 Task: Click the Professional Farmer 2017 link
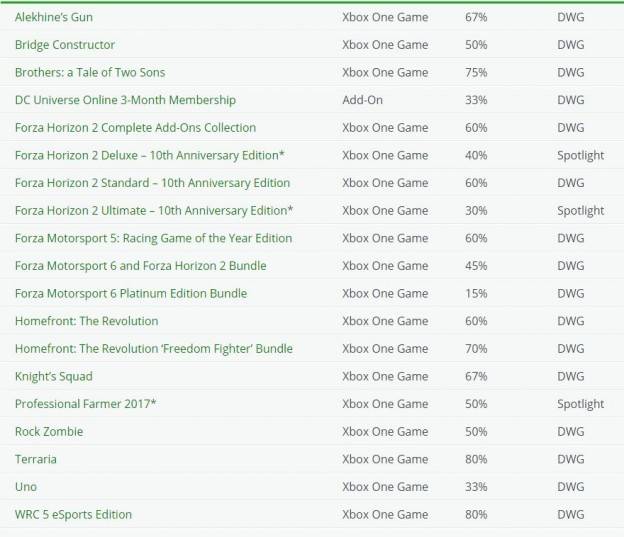click(86, 404)
